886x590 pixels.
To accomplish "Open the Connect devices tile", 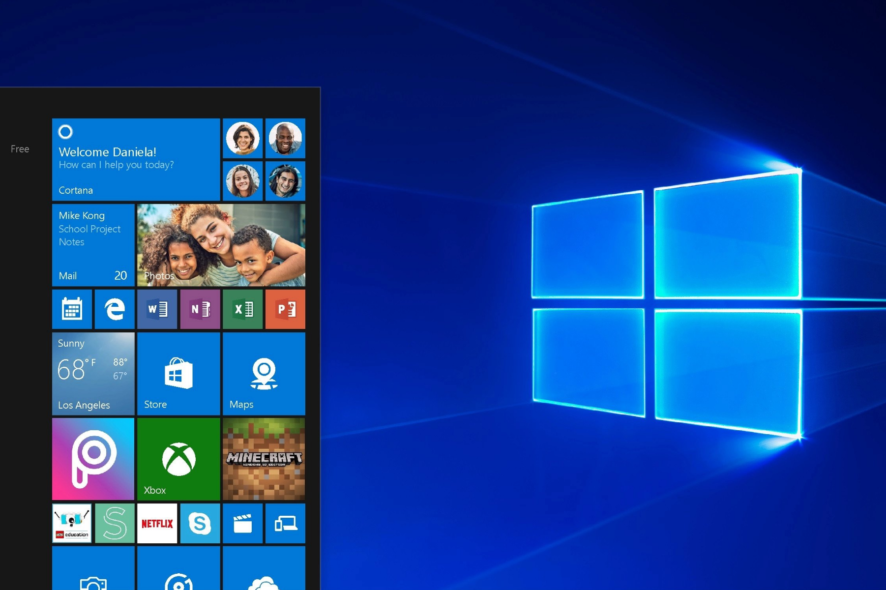I will click(285, 523).
